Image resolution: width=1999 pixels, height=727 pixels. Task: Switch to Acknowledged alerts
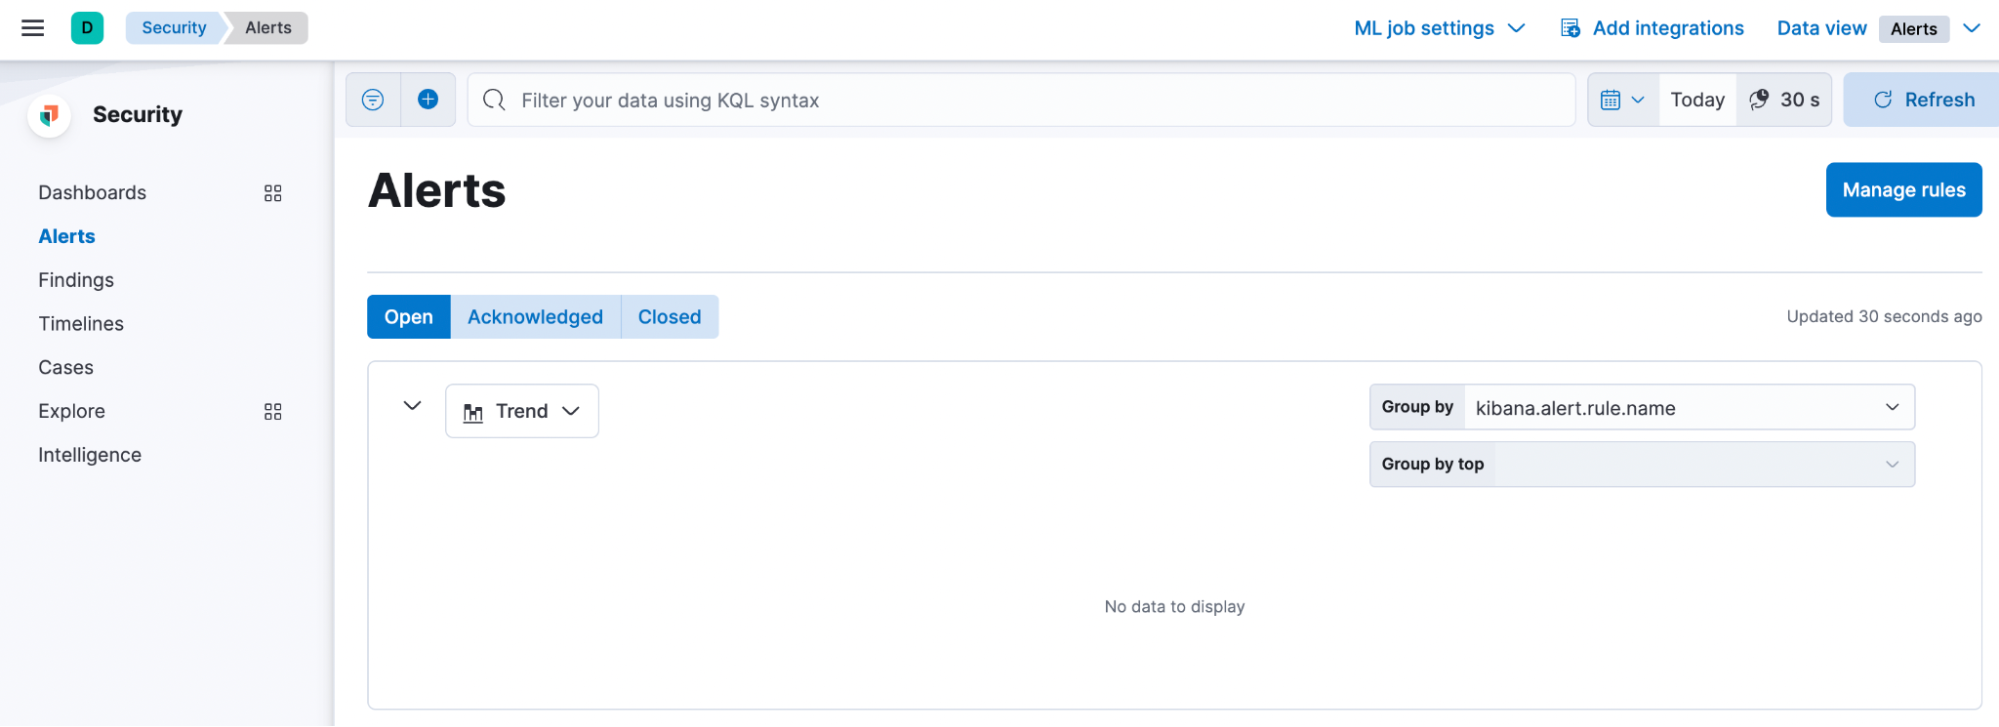click(535, 317)
